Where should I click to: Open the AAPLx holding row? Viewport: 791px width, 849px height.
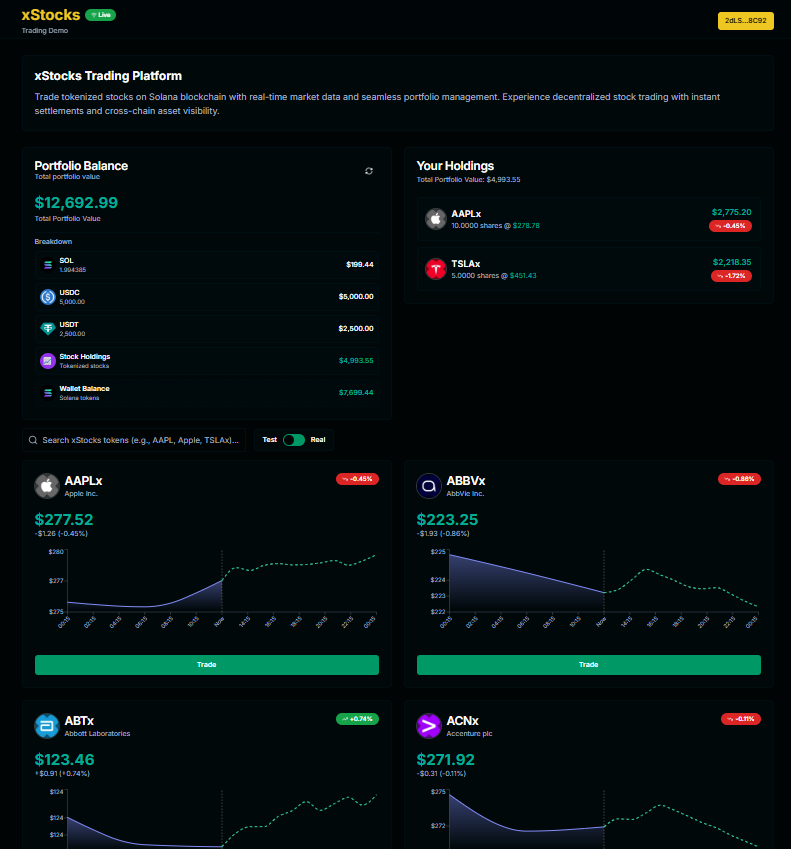pos(589,219)
